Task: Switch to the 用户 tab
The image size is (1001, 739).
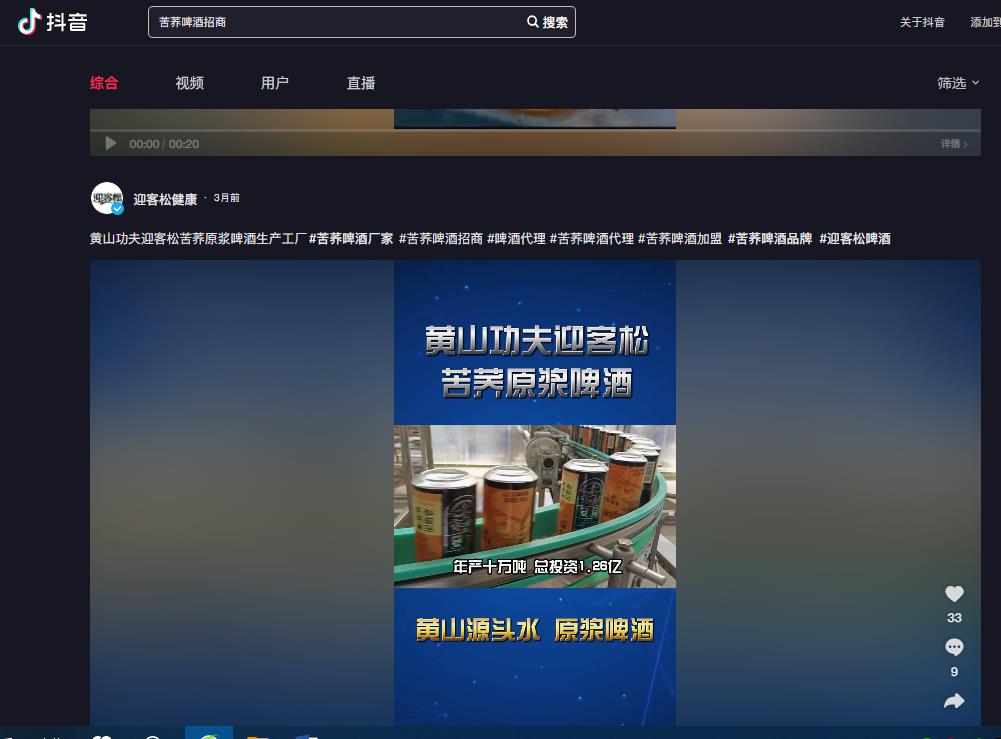Action: [275, 83]
